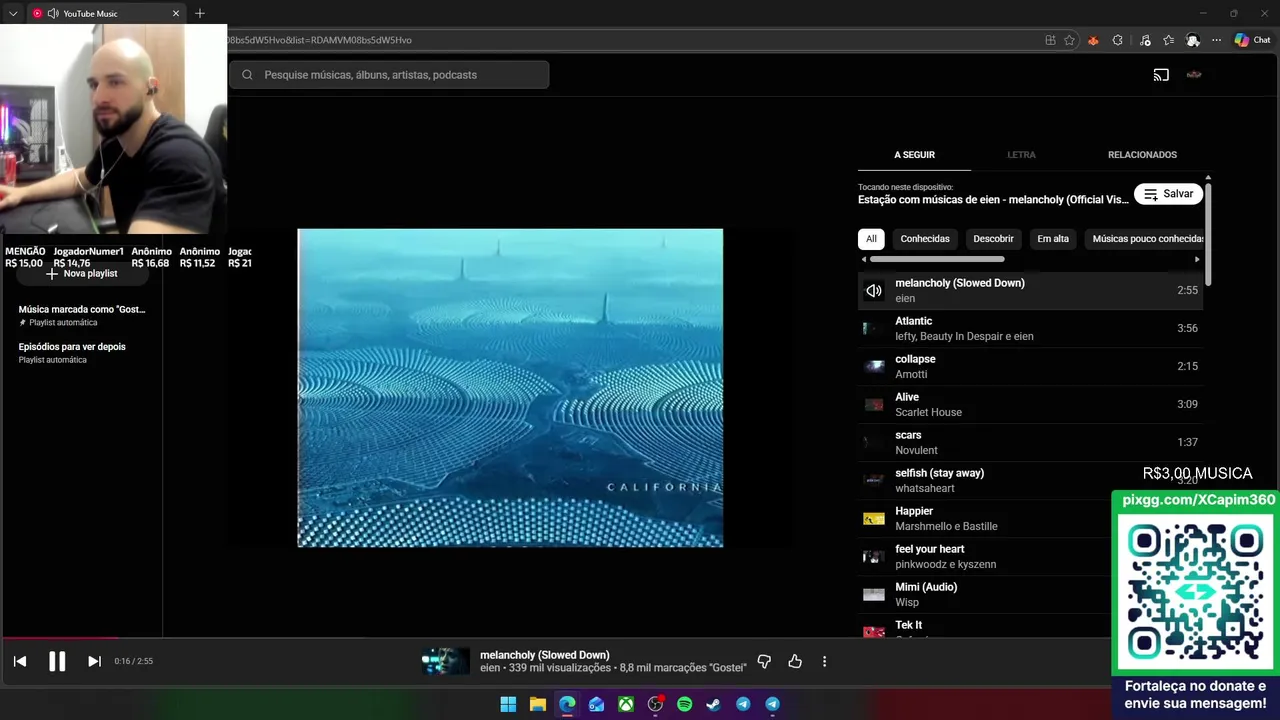
Task: Open Steam from the taskbar
Action: click(713, 704)
